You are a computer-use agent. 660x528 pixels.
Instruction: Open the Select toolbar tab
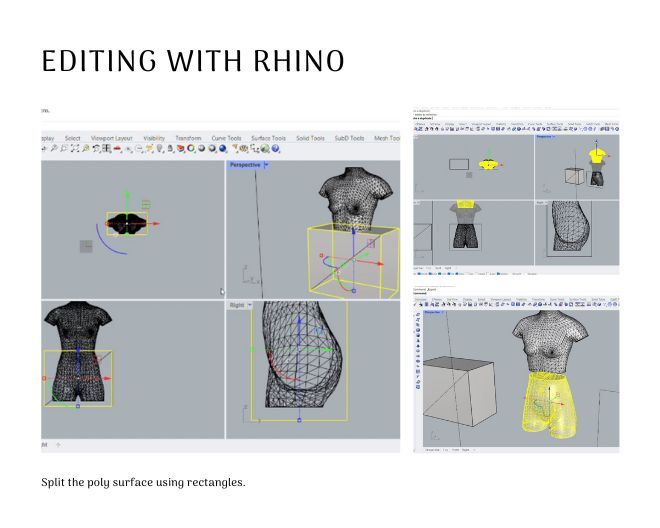click(72, 138)
